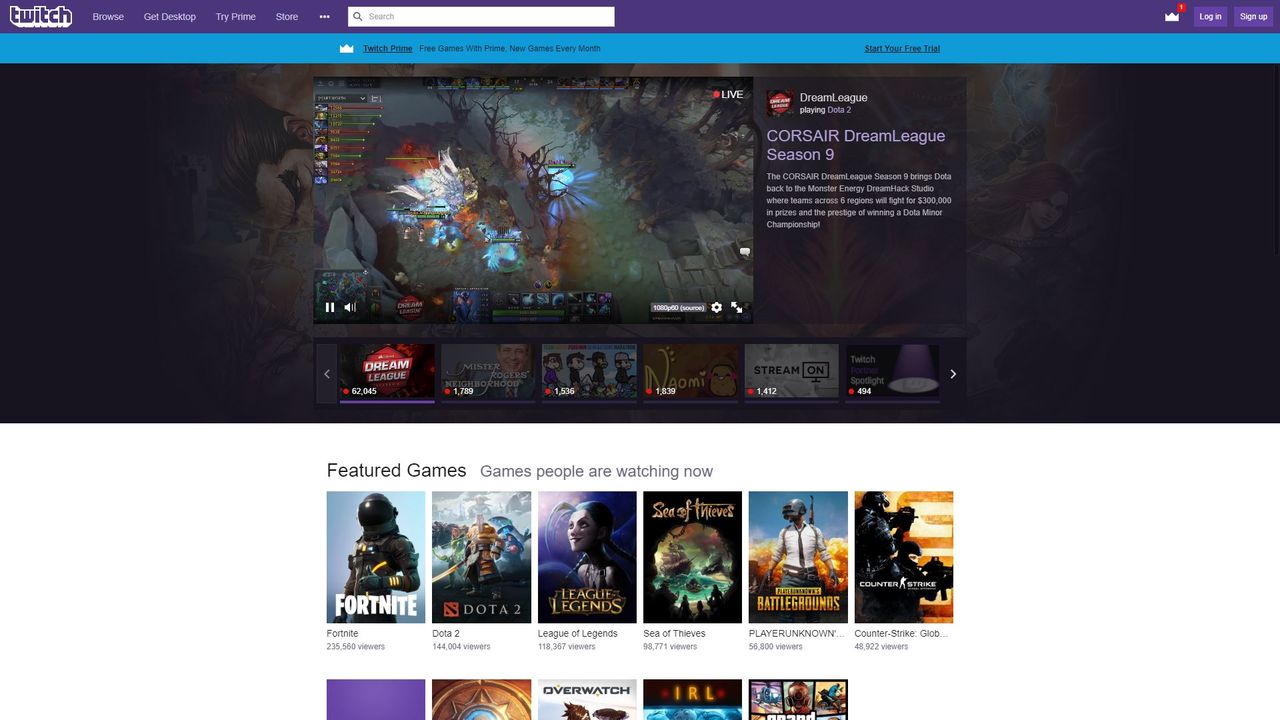
Task: Click the Featured Games heading
Action: pos(397,470)
